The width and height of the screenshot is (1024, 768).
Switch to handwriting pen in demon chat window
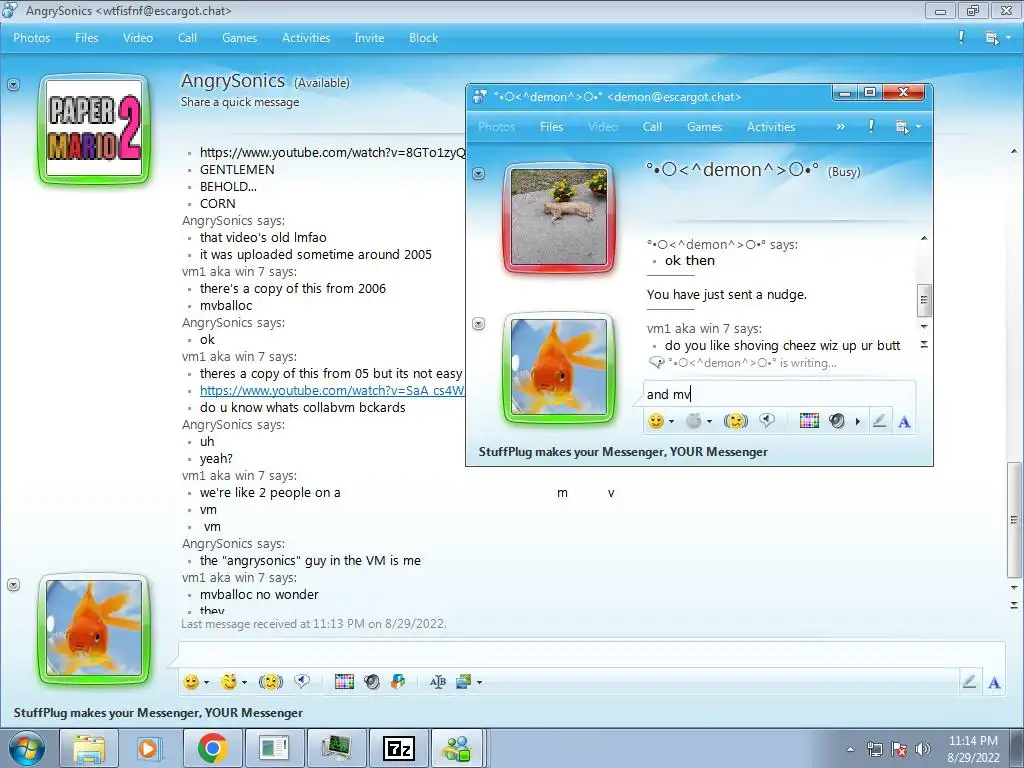[879, 421]
